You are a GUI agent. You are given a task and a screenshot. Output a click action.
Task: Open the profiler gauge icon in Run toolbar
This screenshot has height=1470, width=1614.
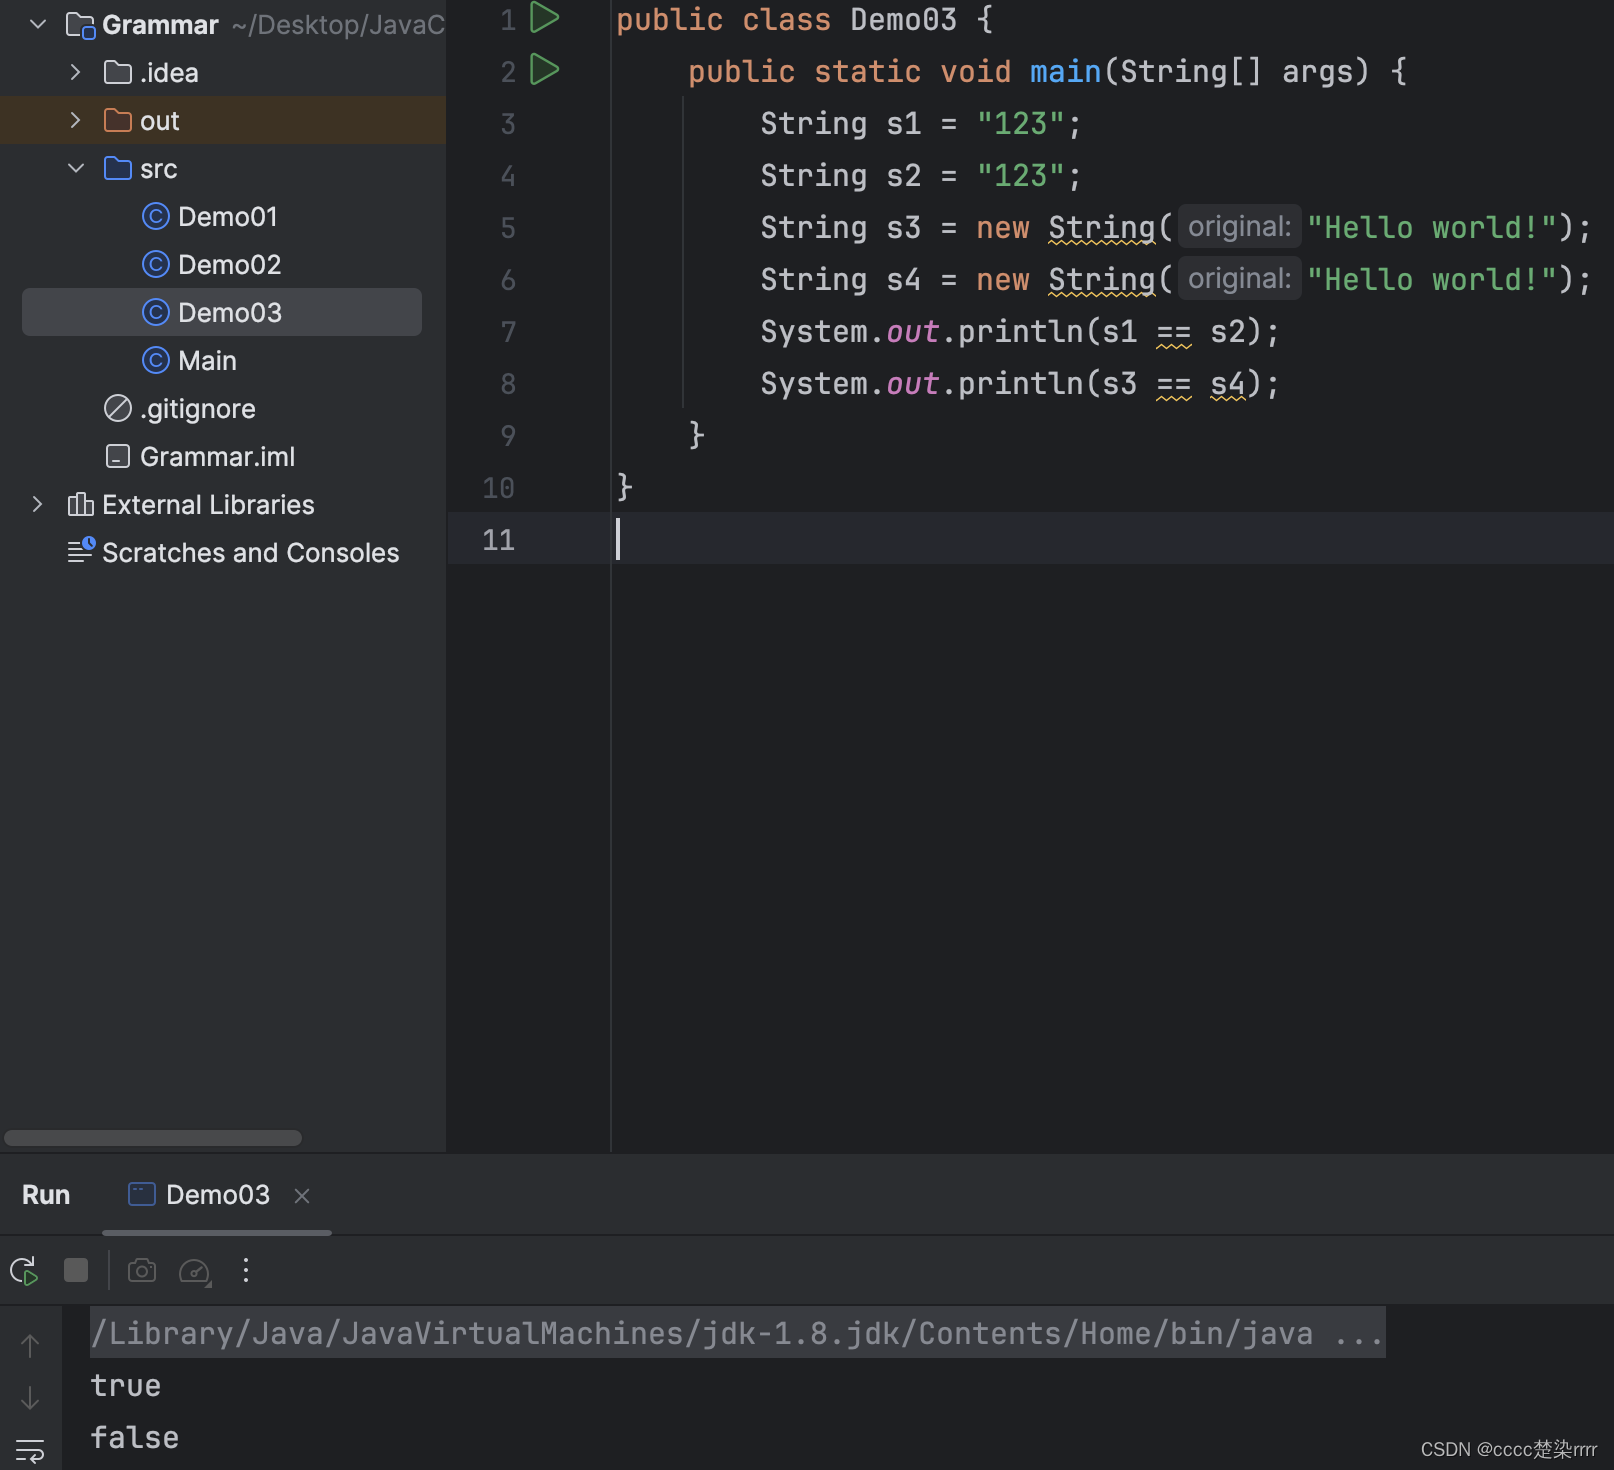point(194,1271)
